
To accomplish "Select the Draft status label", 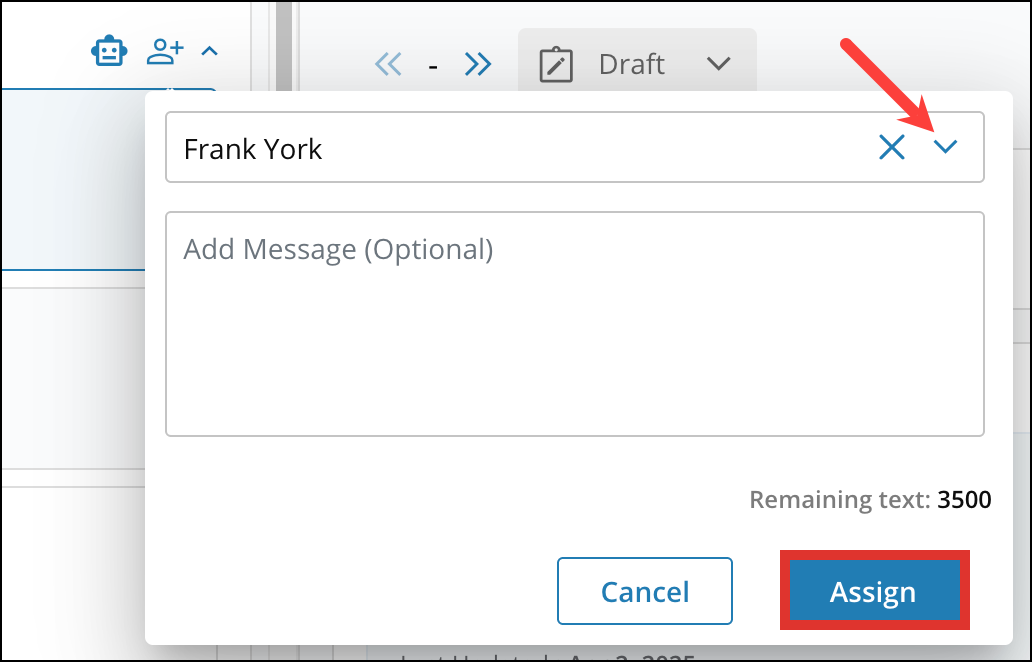I will point(631,64).
